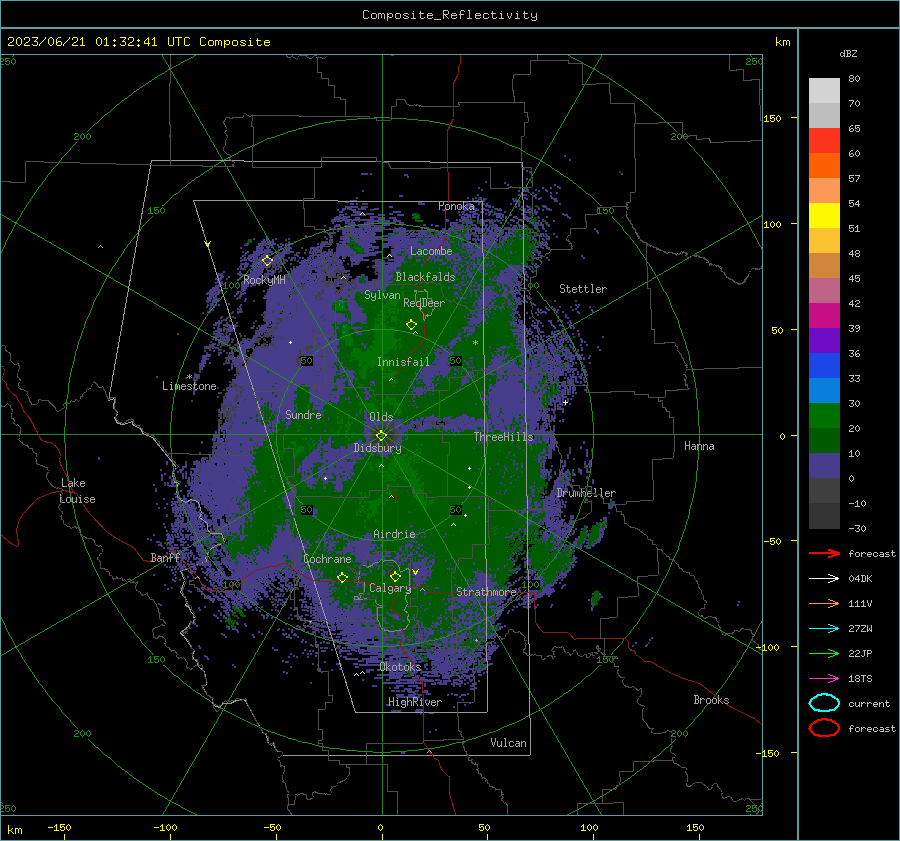
Task: Click the Composite_Reflectivity title text
Action: 450,15
